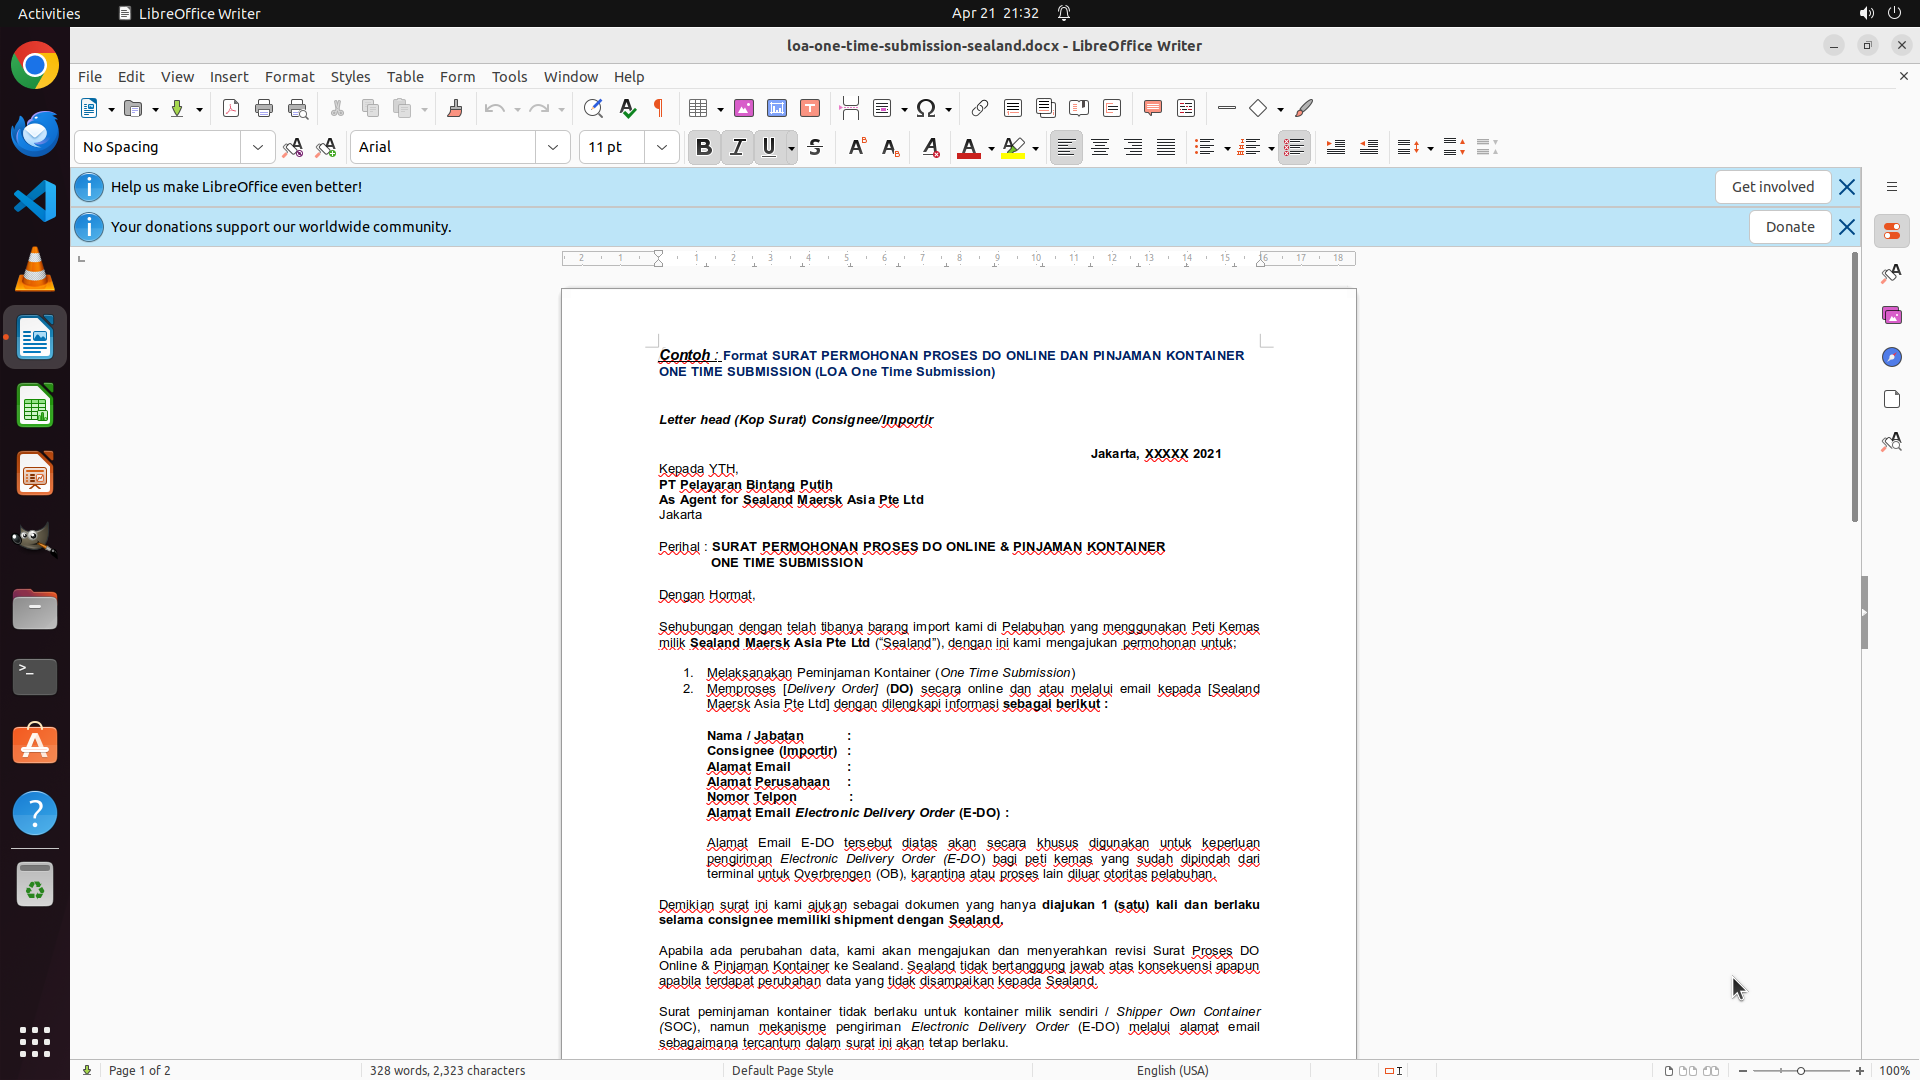Image resolution: width=1920 pixels, height=1080 pixels.
Task: Toggle Bold formatting button
Action: [704, 147]
